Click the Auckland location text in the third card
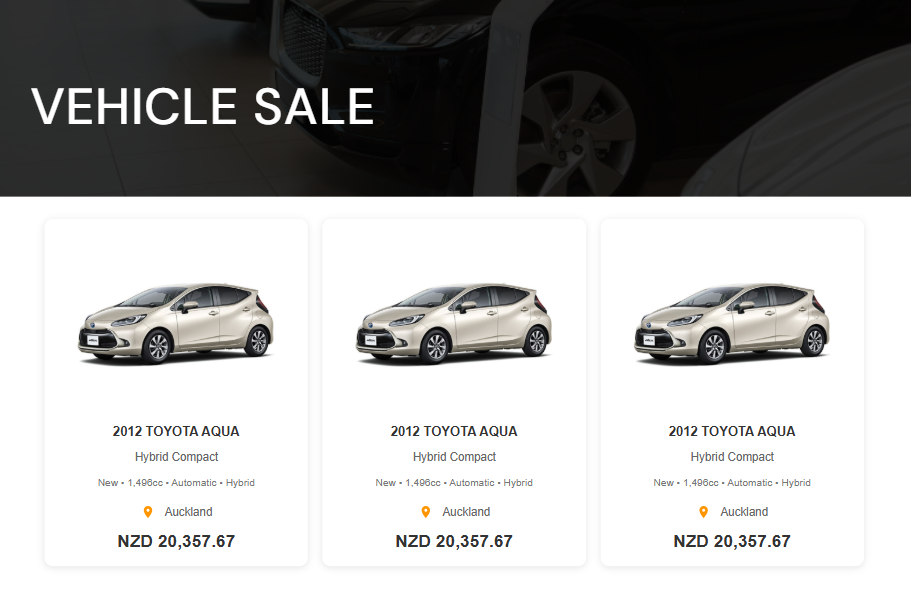This screenshot has width=911, height=596. [744, 512]
